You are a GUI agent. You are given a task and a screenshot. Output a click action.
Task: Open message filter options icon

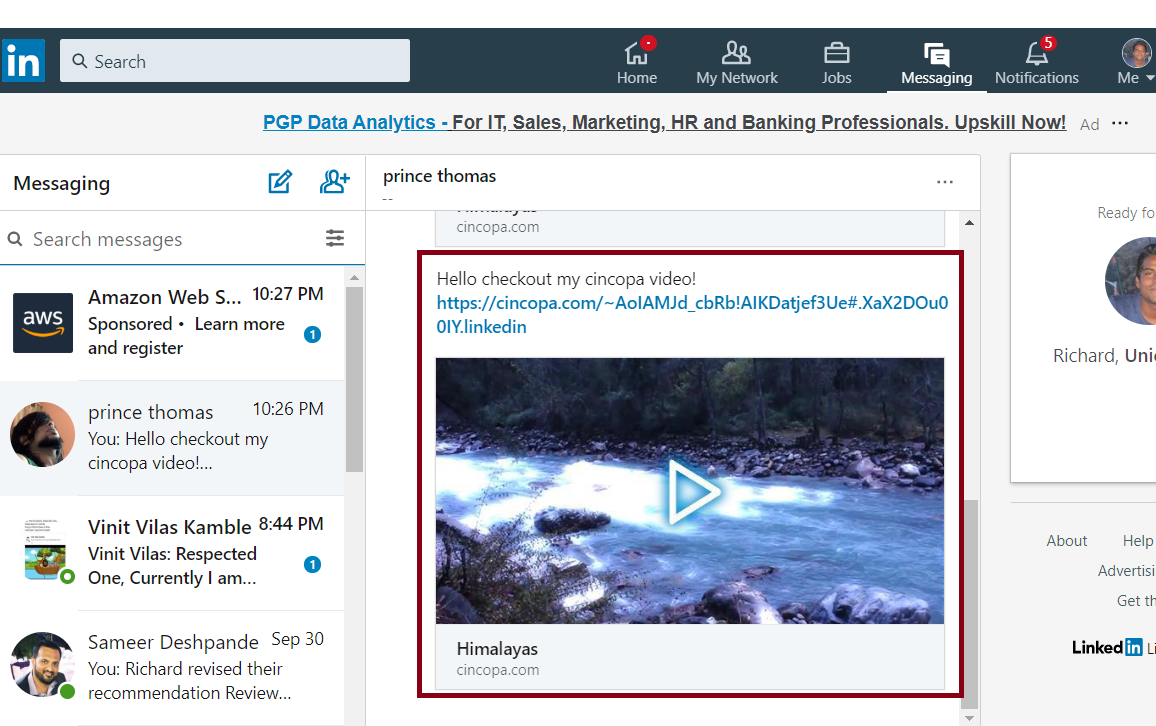tap(335, 238)
